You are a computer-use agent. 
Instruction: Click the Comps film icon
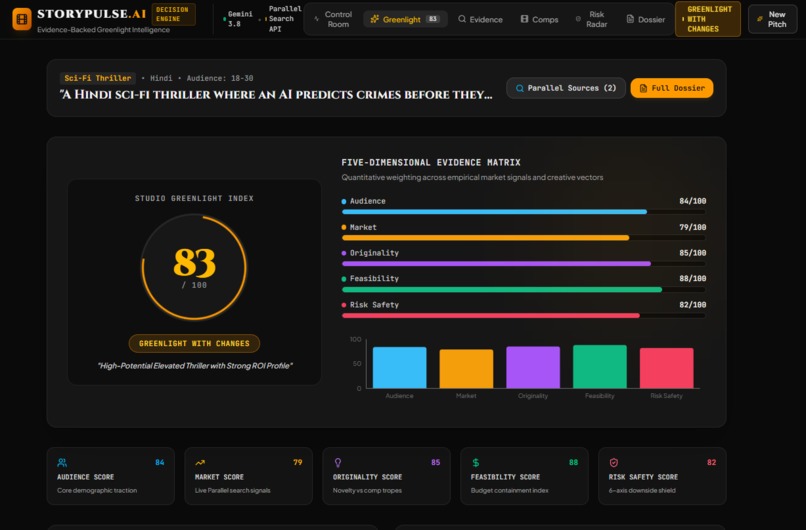[524, 19]
